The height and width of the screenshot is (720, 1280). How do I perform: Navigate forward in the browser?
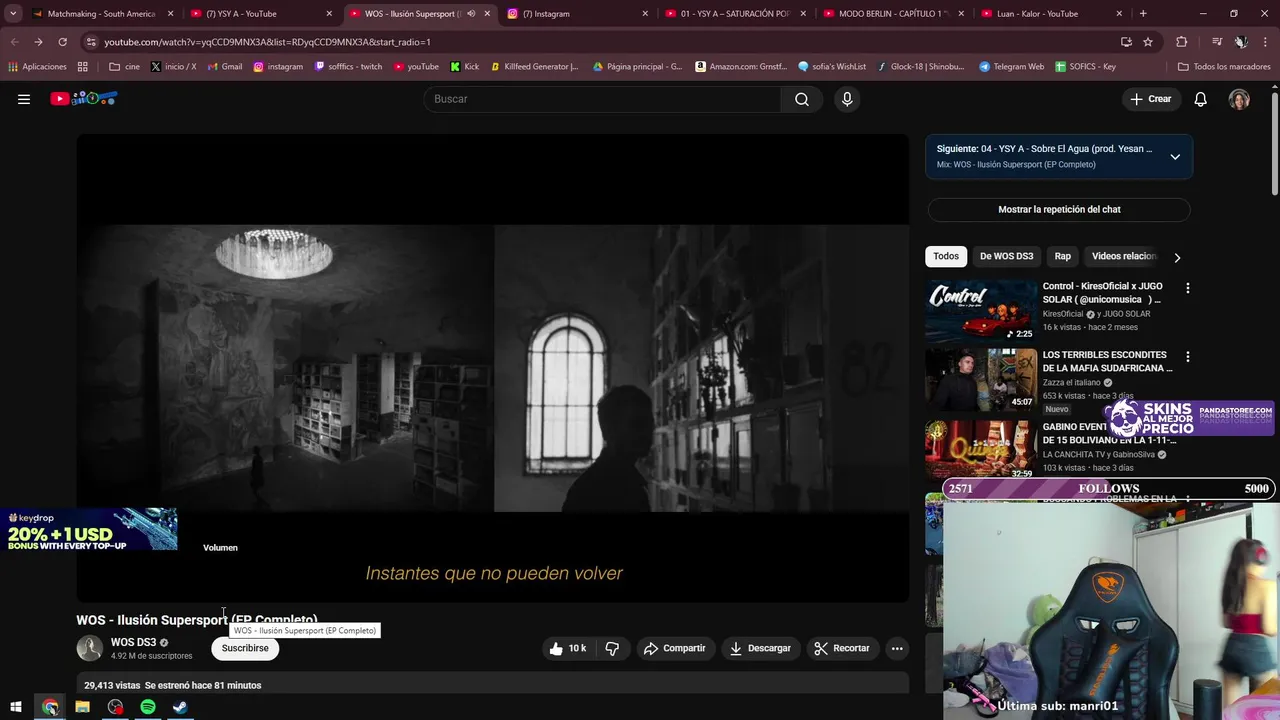(x=38, y=42)
